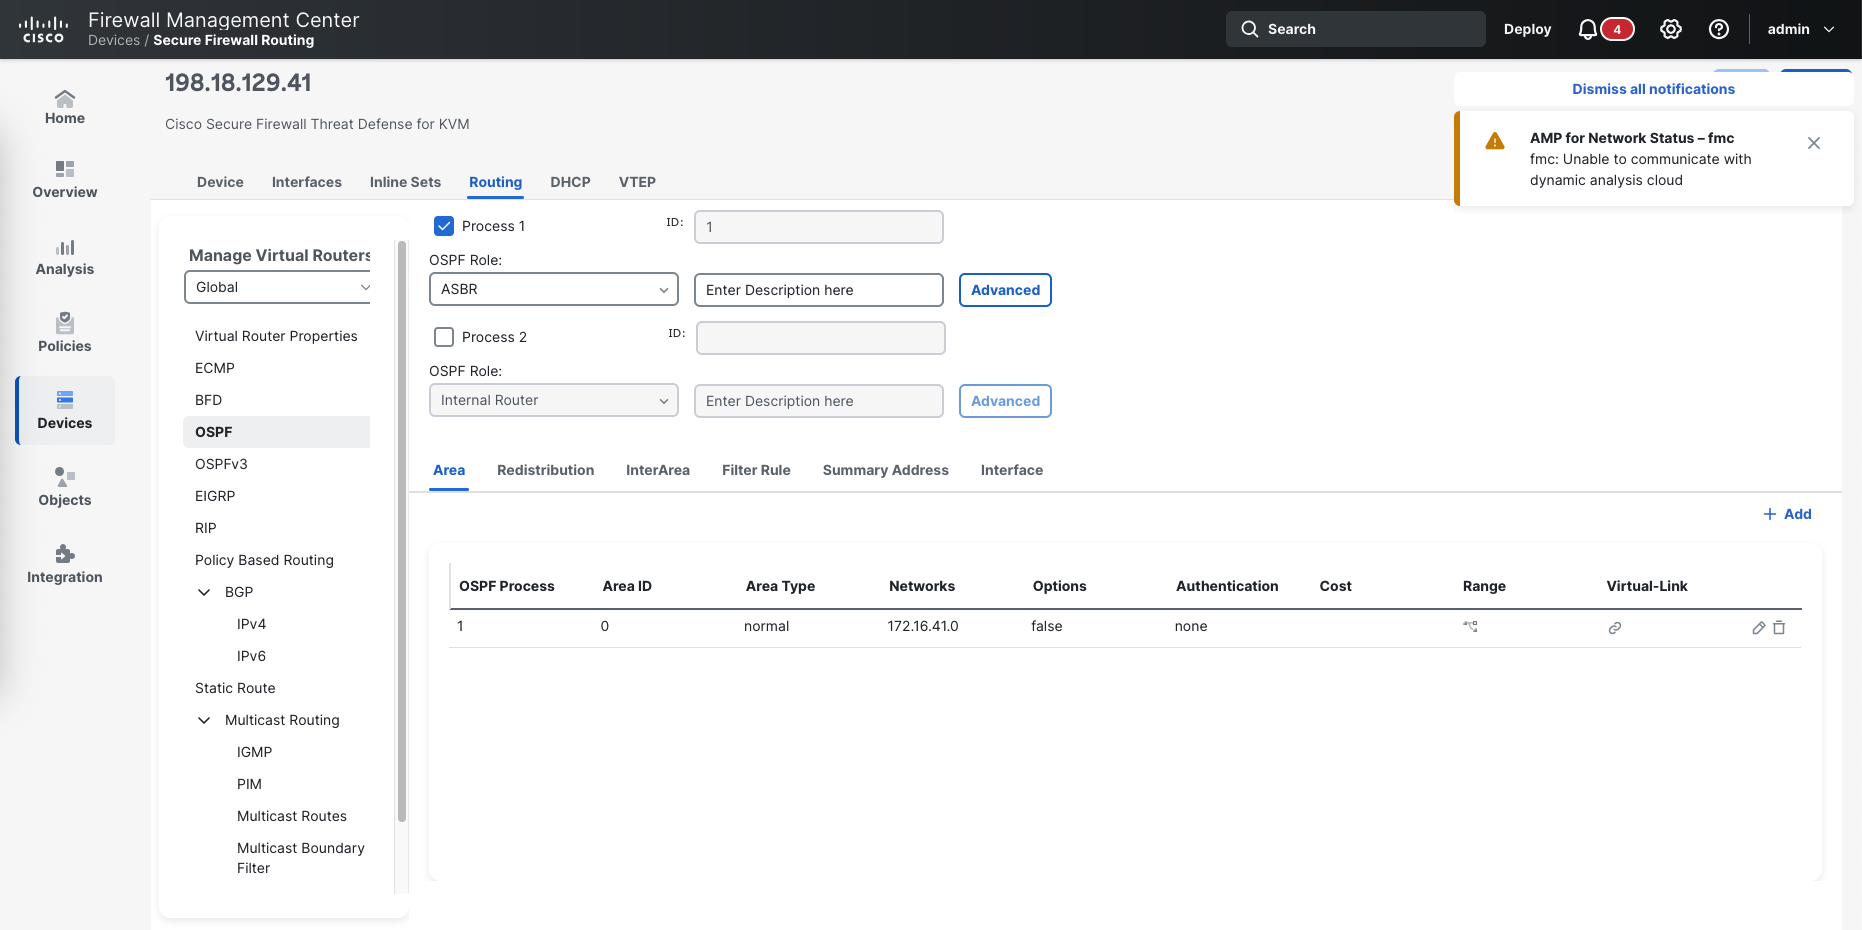Delete the OSPF area row with trash icon
Screen dimensions: 1862x930
click(x=1779, y=628)
